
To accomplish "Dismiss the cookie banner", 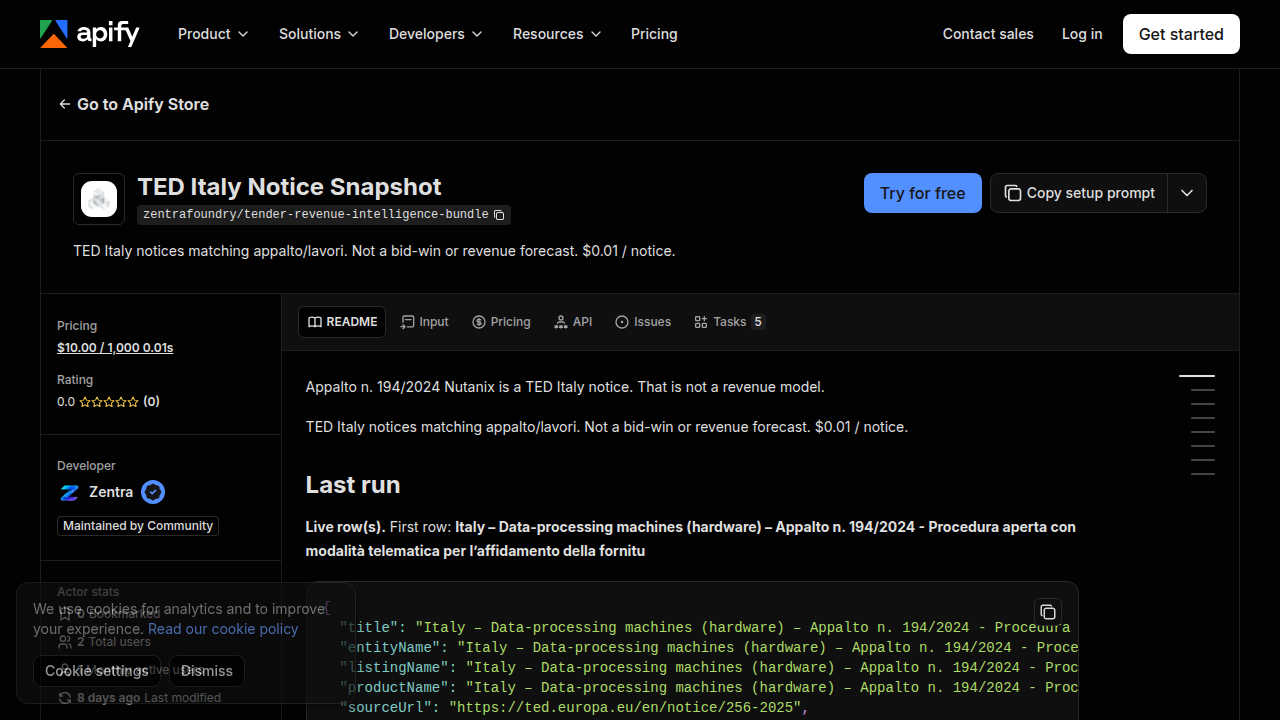I will pyautogui.click(x=207, y=671).
